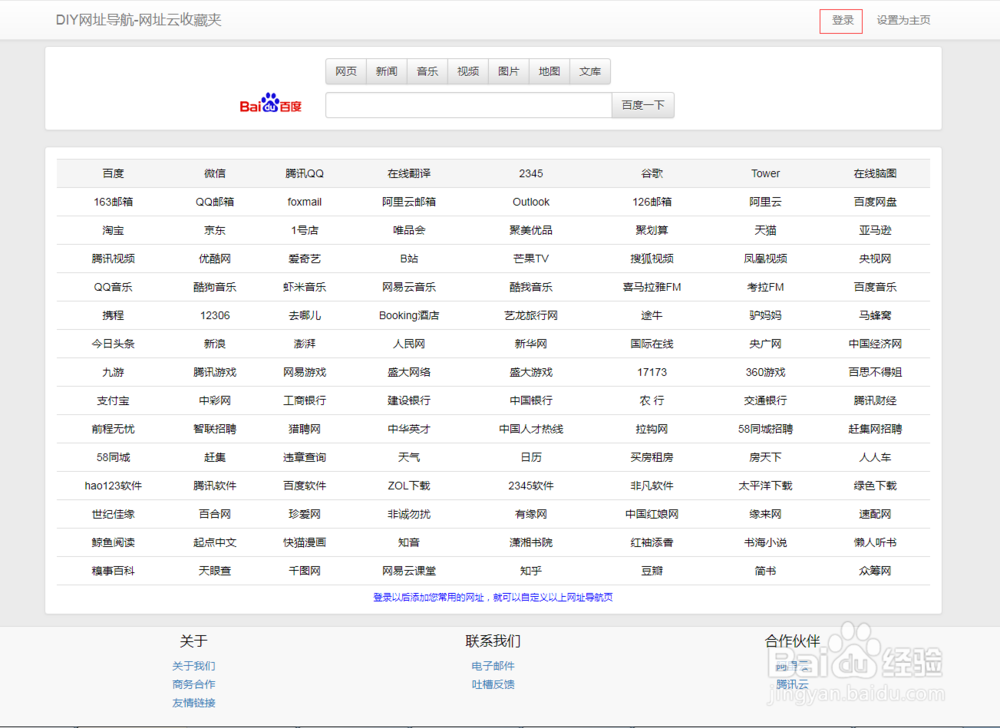The width and height of the screenshot is (1000, 728).
Task: Open the 58同城招聘 link
Action: pyautogui.click(x=765, y=429)
